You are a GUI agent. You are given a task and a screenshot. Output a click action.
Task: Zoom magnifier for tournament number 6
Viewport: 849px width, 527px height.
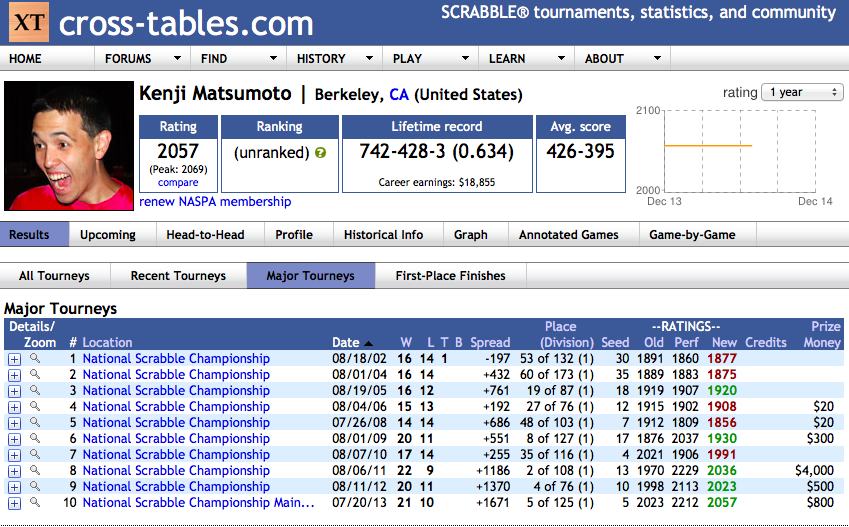tap(35, 438)
